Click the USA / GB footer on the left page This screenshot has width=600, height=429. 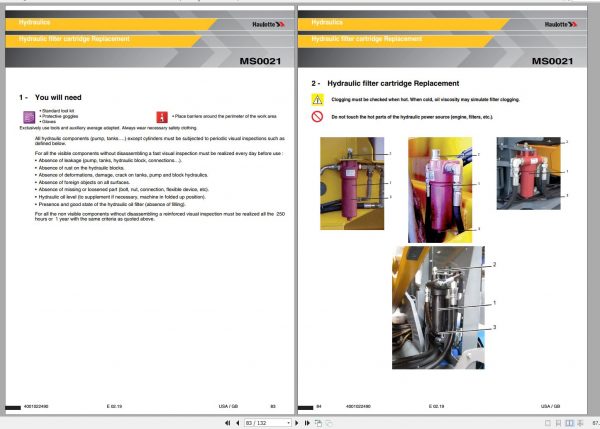point(228,406)
